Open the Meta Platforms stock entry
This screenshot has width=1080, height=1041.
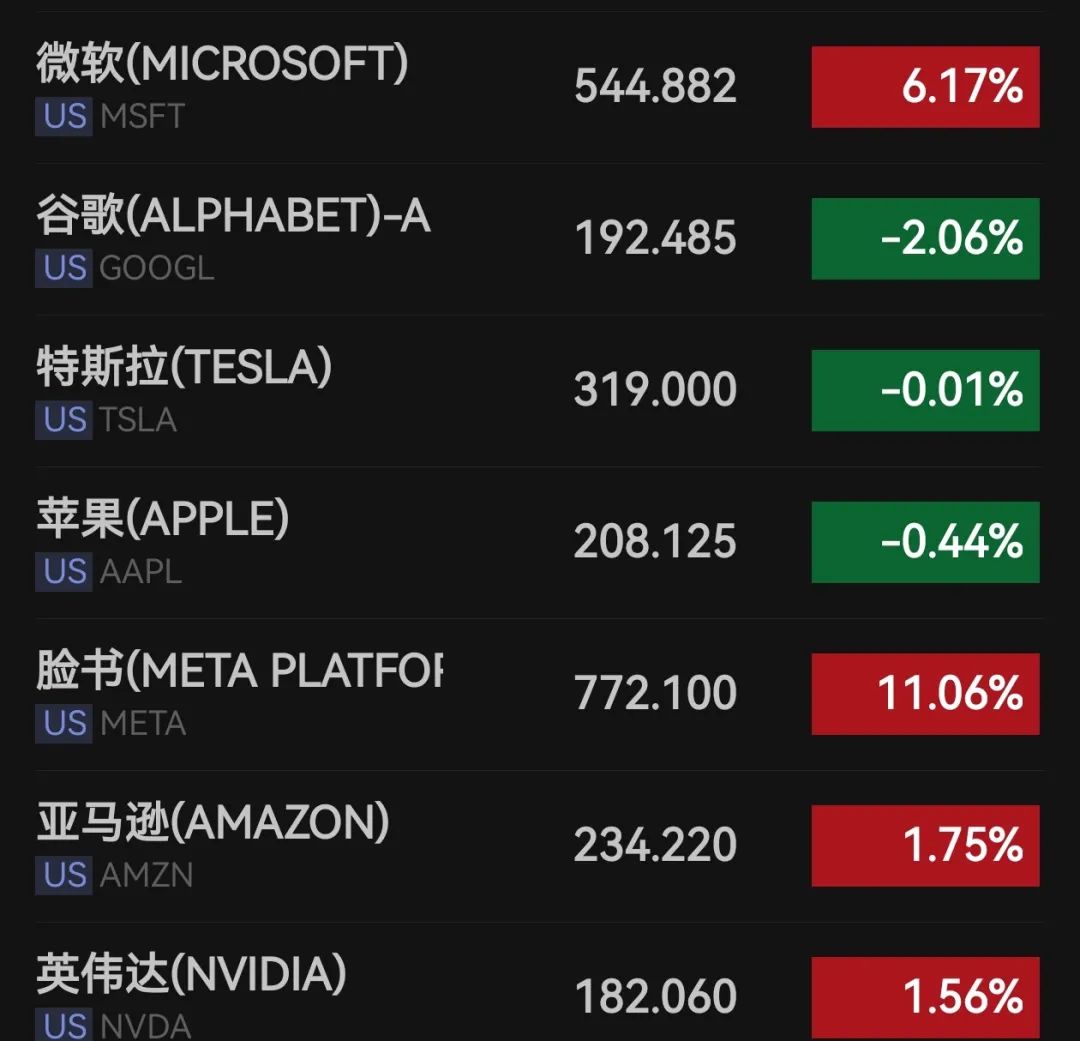click(x=539, y=694)
